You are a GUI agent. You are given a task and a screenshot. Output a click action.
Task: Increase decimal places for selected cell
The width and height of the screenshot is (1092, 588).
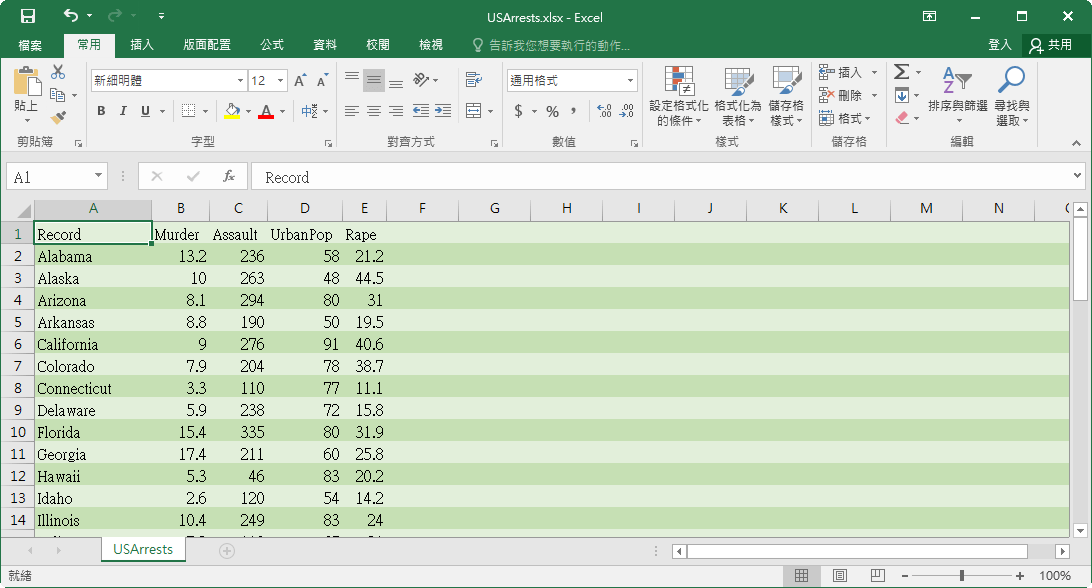click(x=604, y=113)
